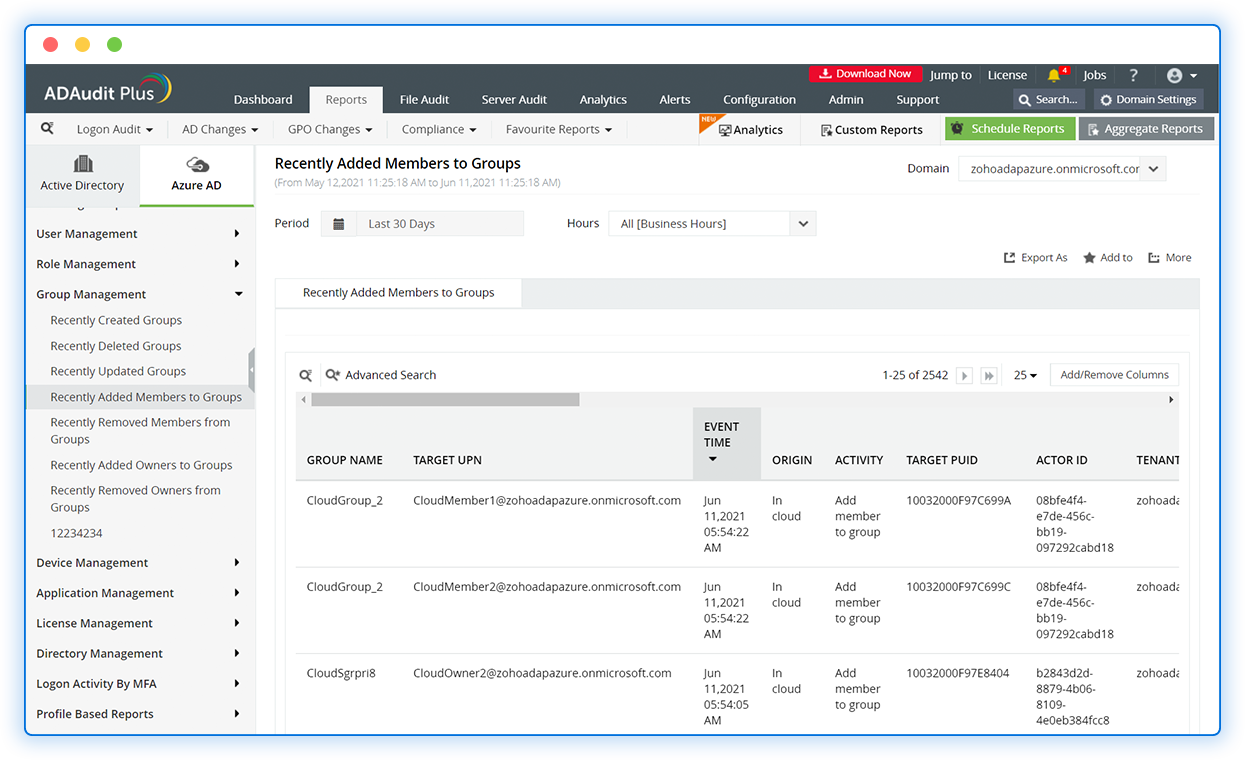Screen dimensions: 1245x760
Task: Jump to last page of results
Action: (989, 375)
